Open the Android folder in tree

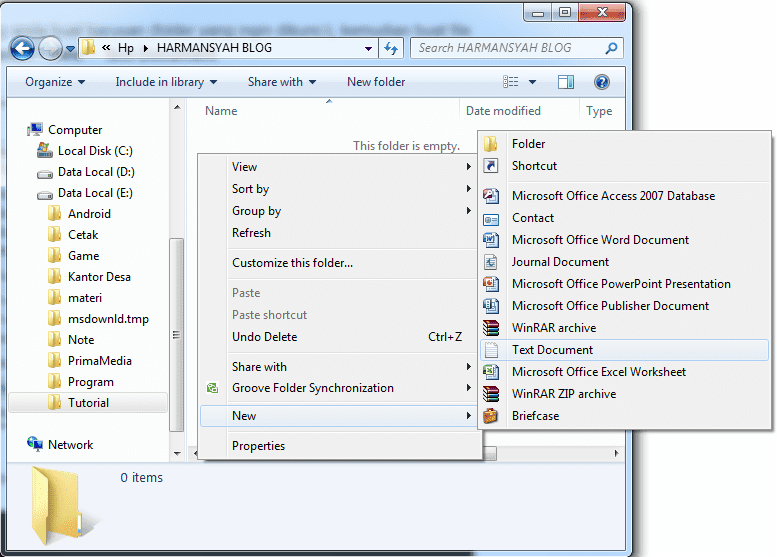point(79,214)
